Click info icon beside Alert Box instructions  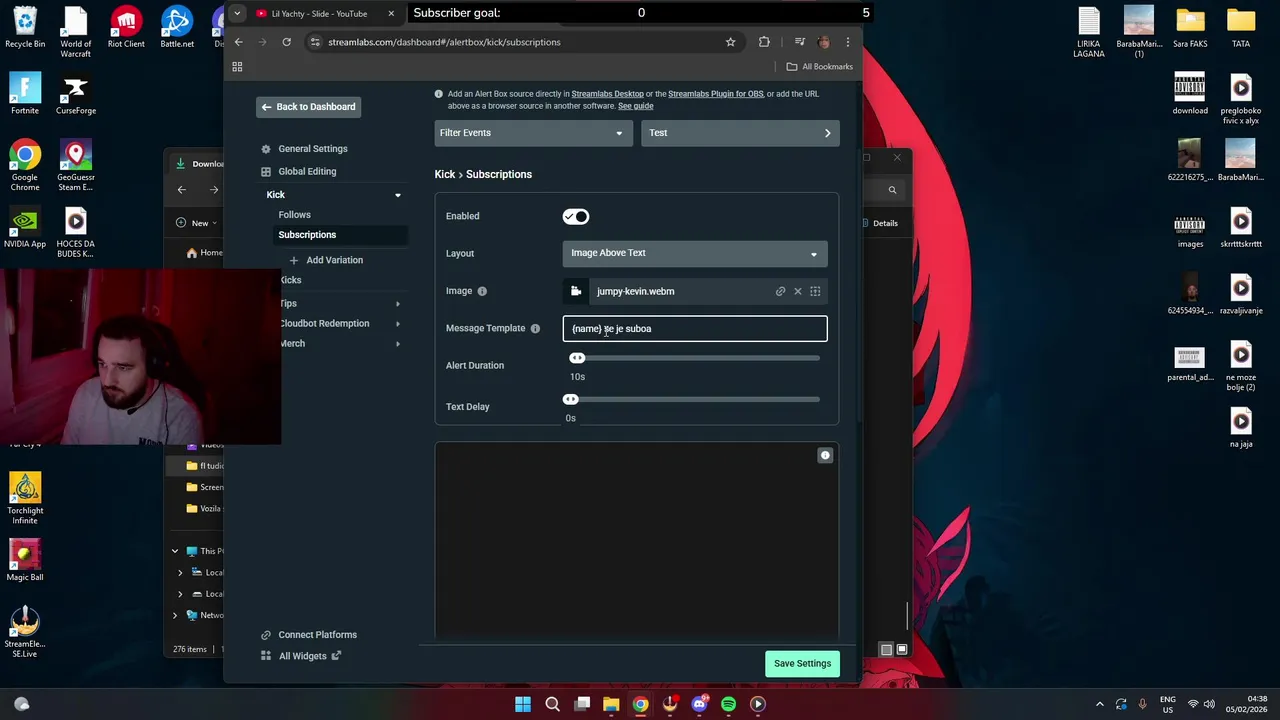point(438,94)
